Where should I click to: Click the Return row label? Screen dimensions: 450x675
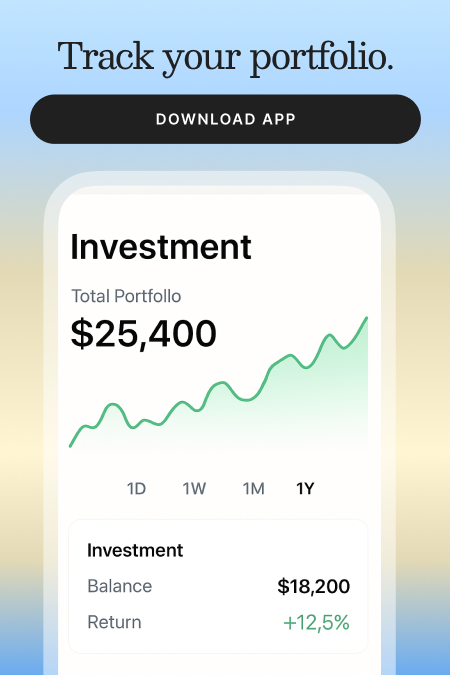tap(115, 622)
